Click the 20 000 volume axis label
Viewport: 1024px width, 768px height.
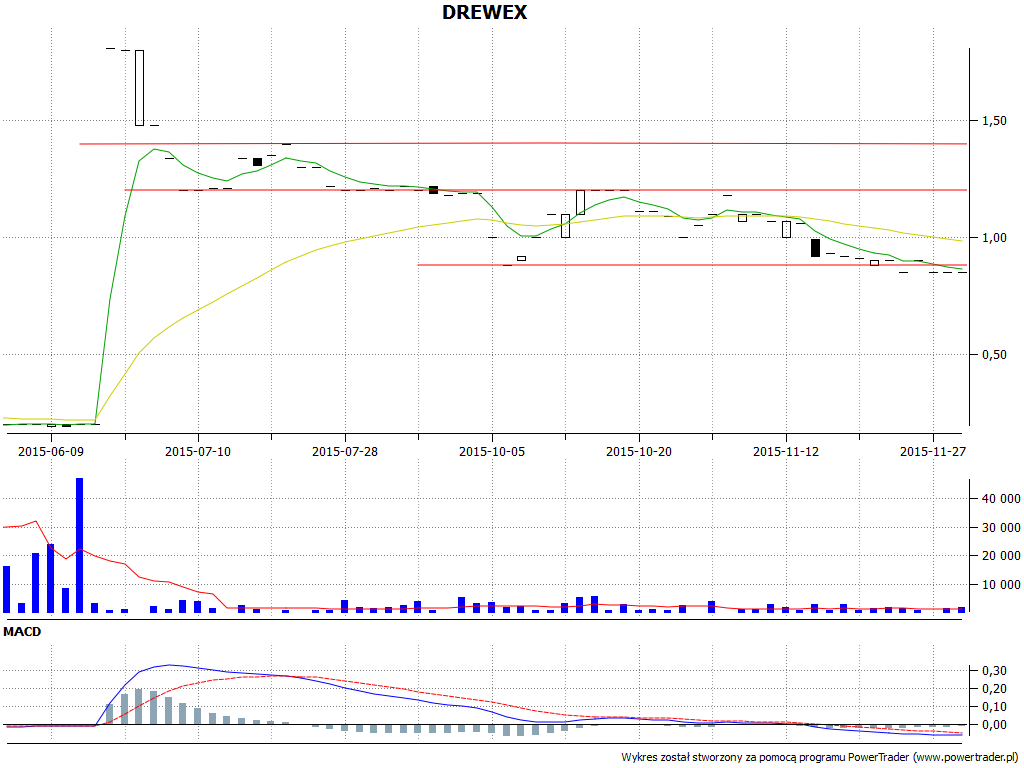[1001, 556]
